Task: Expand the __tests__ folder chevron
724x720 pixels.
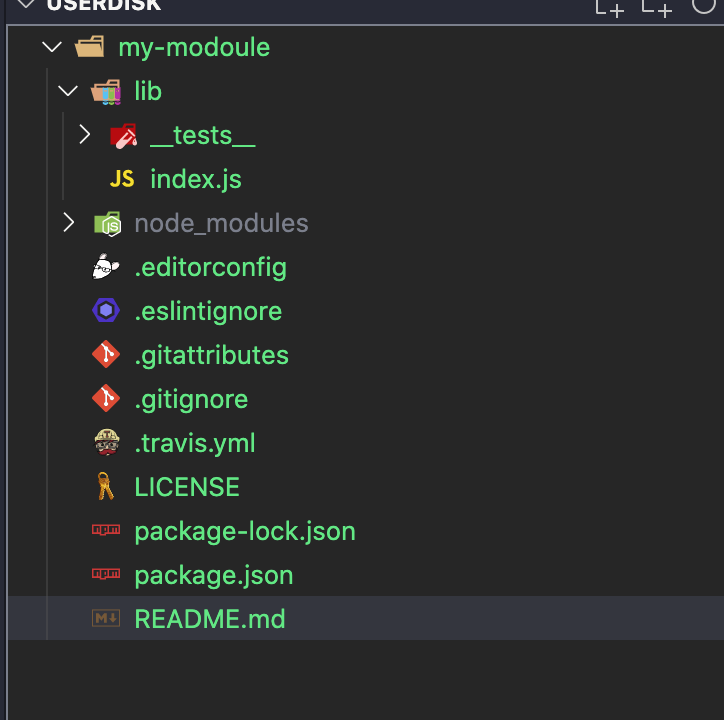Action: pyautogui.click(x=85, y=135)
